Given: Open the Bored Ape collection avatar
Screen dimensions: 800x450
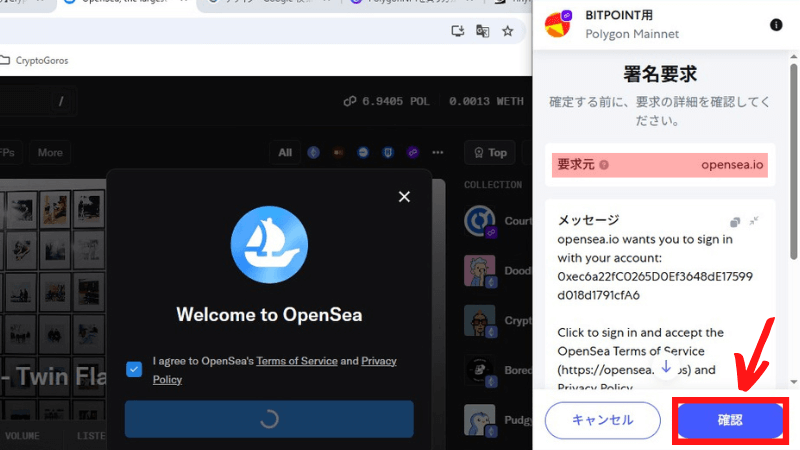Looking at the screenshot, I should 480,370.
